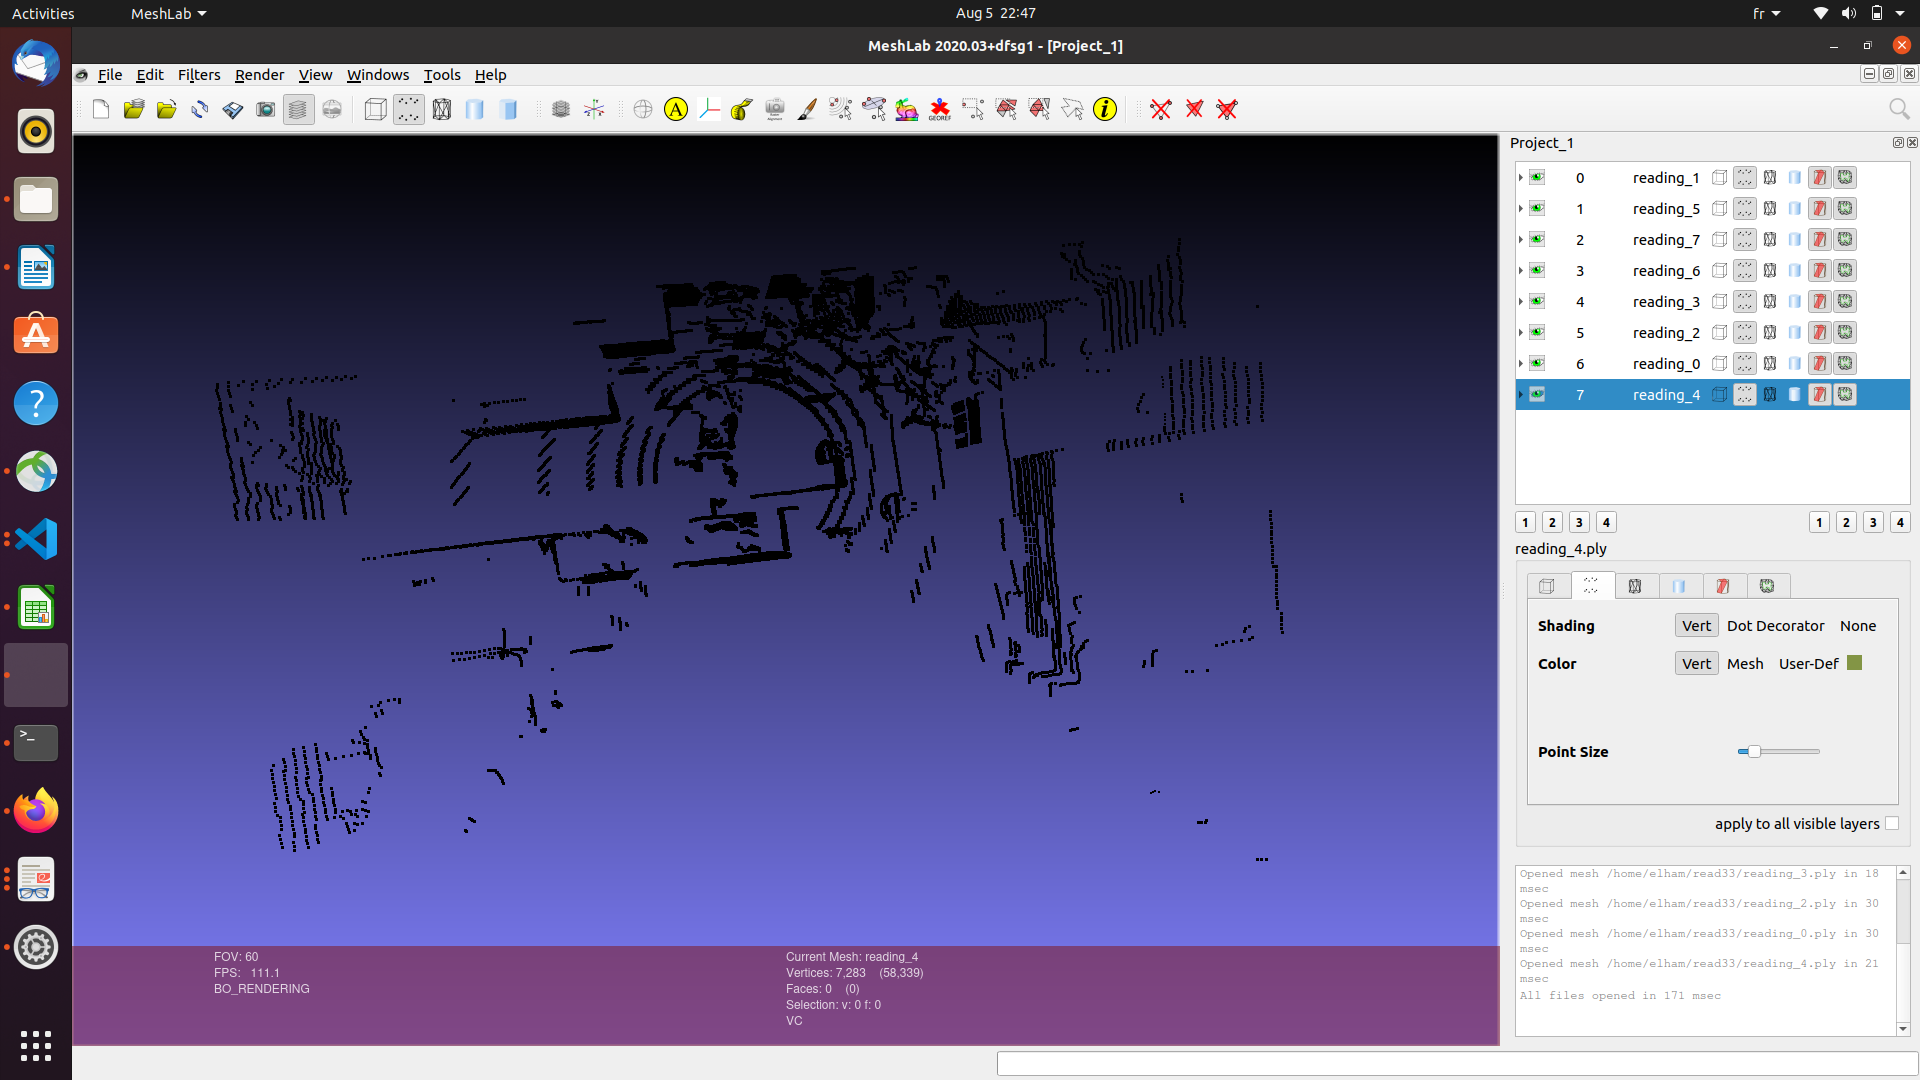Open the Filters menu
1920x1080 pixels.
click(x=198, y=75)
